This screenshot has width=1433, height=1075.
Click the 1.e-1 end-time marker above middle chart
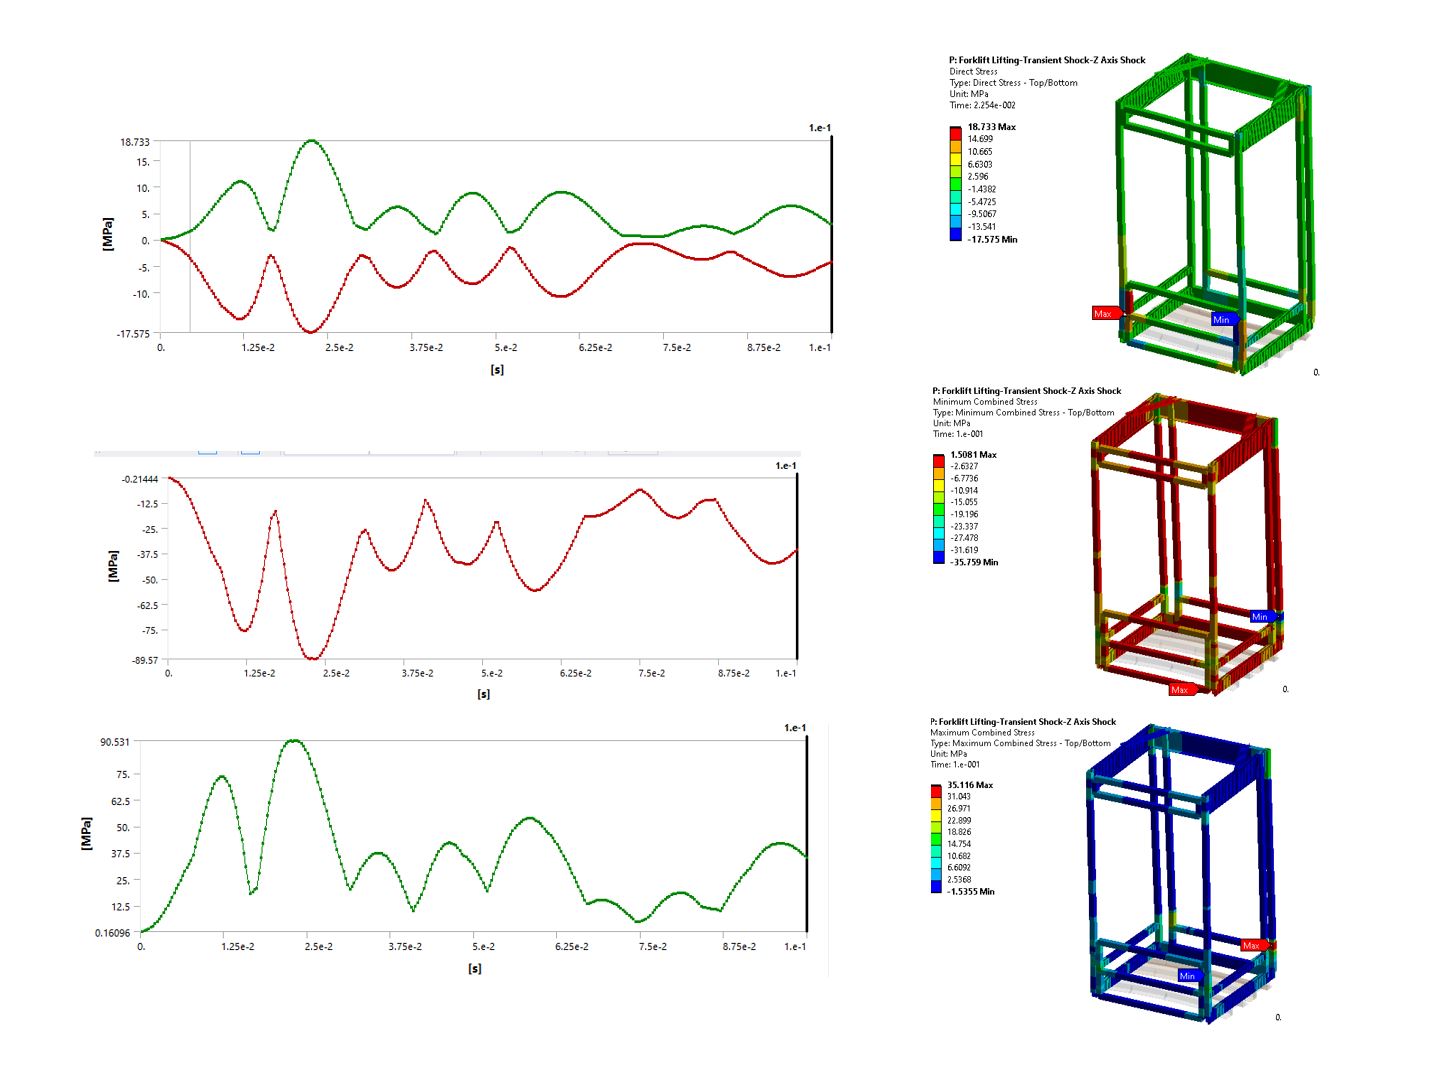pyautogui.click(x=786, y=466)
